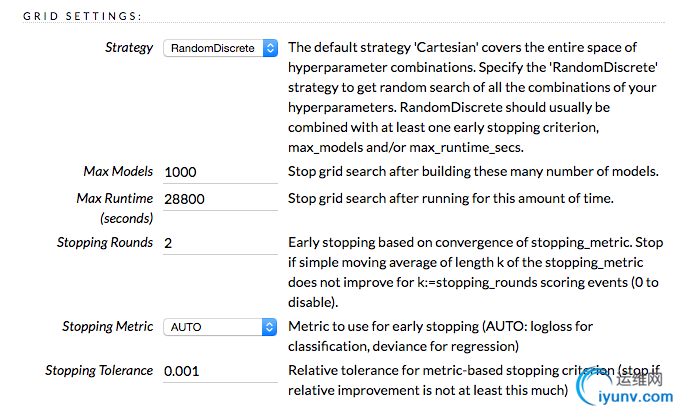Click the Max Models field containing 1000

220,172
